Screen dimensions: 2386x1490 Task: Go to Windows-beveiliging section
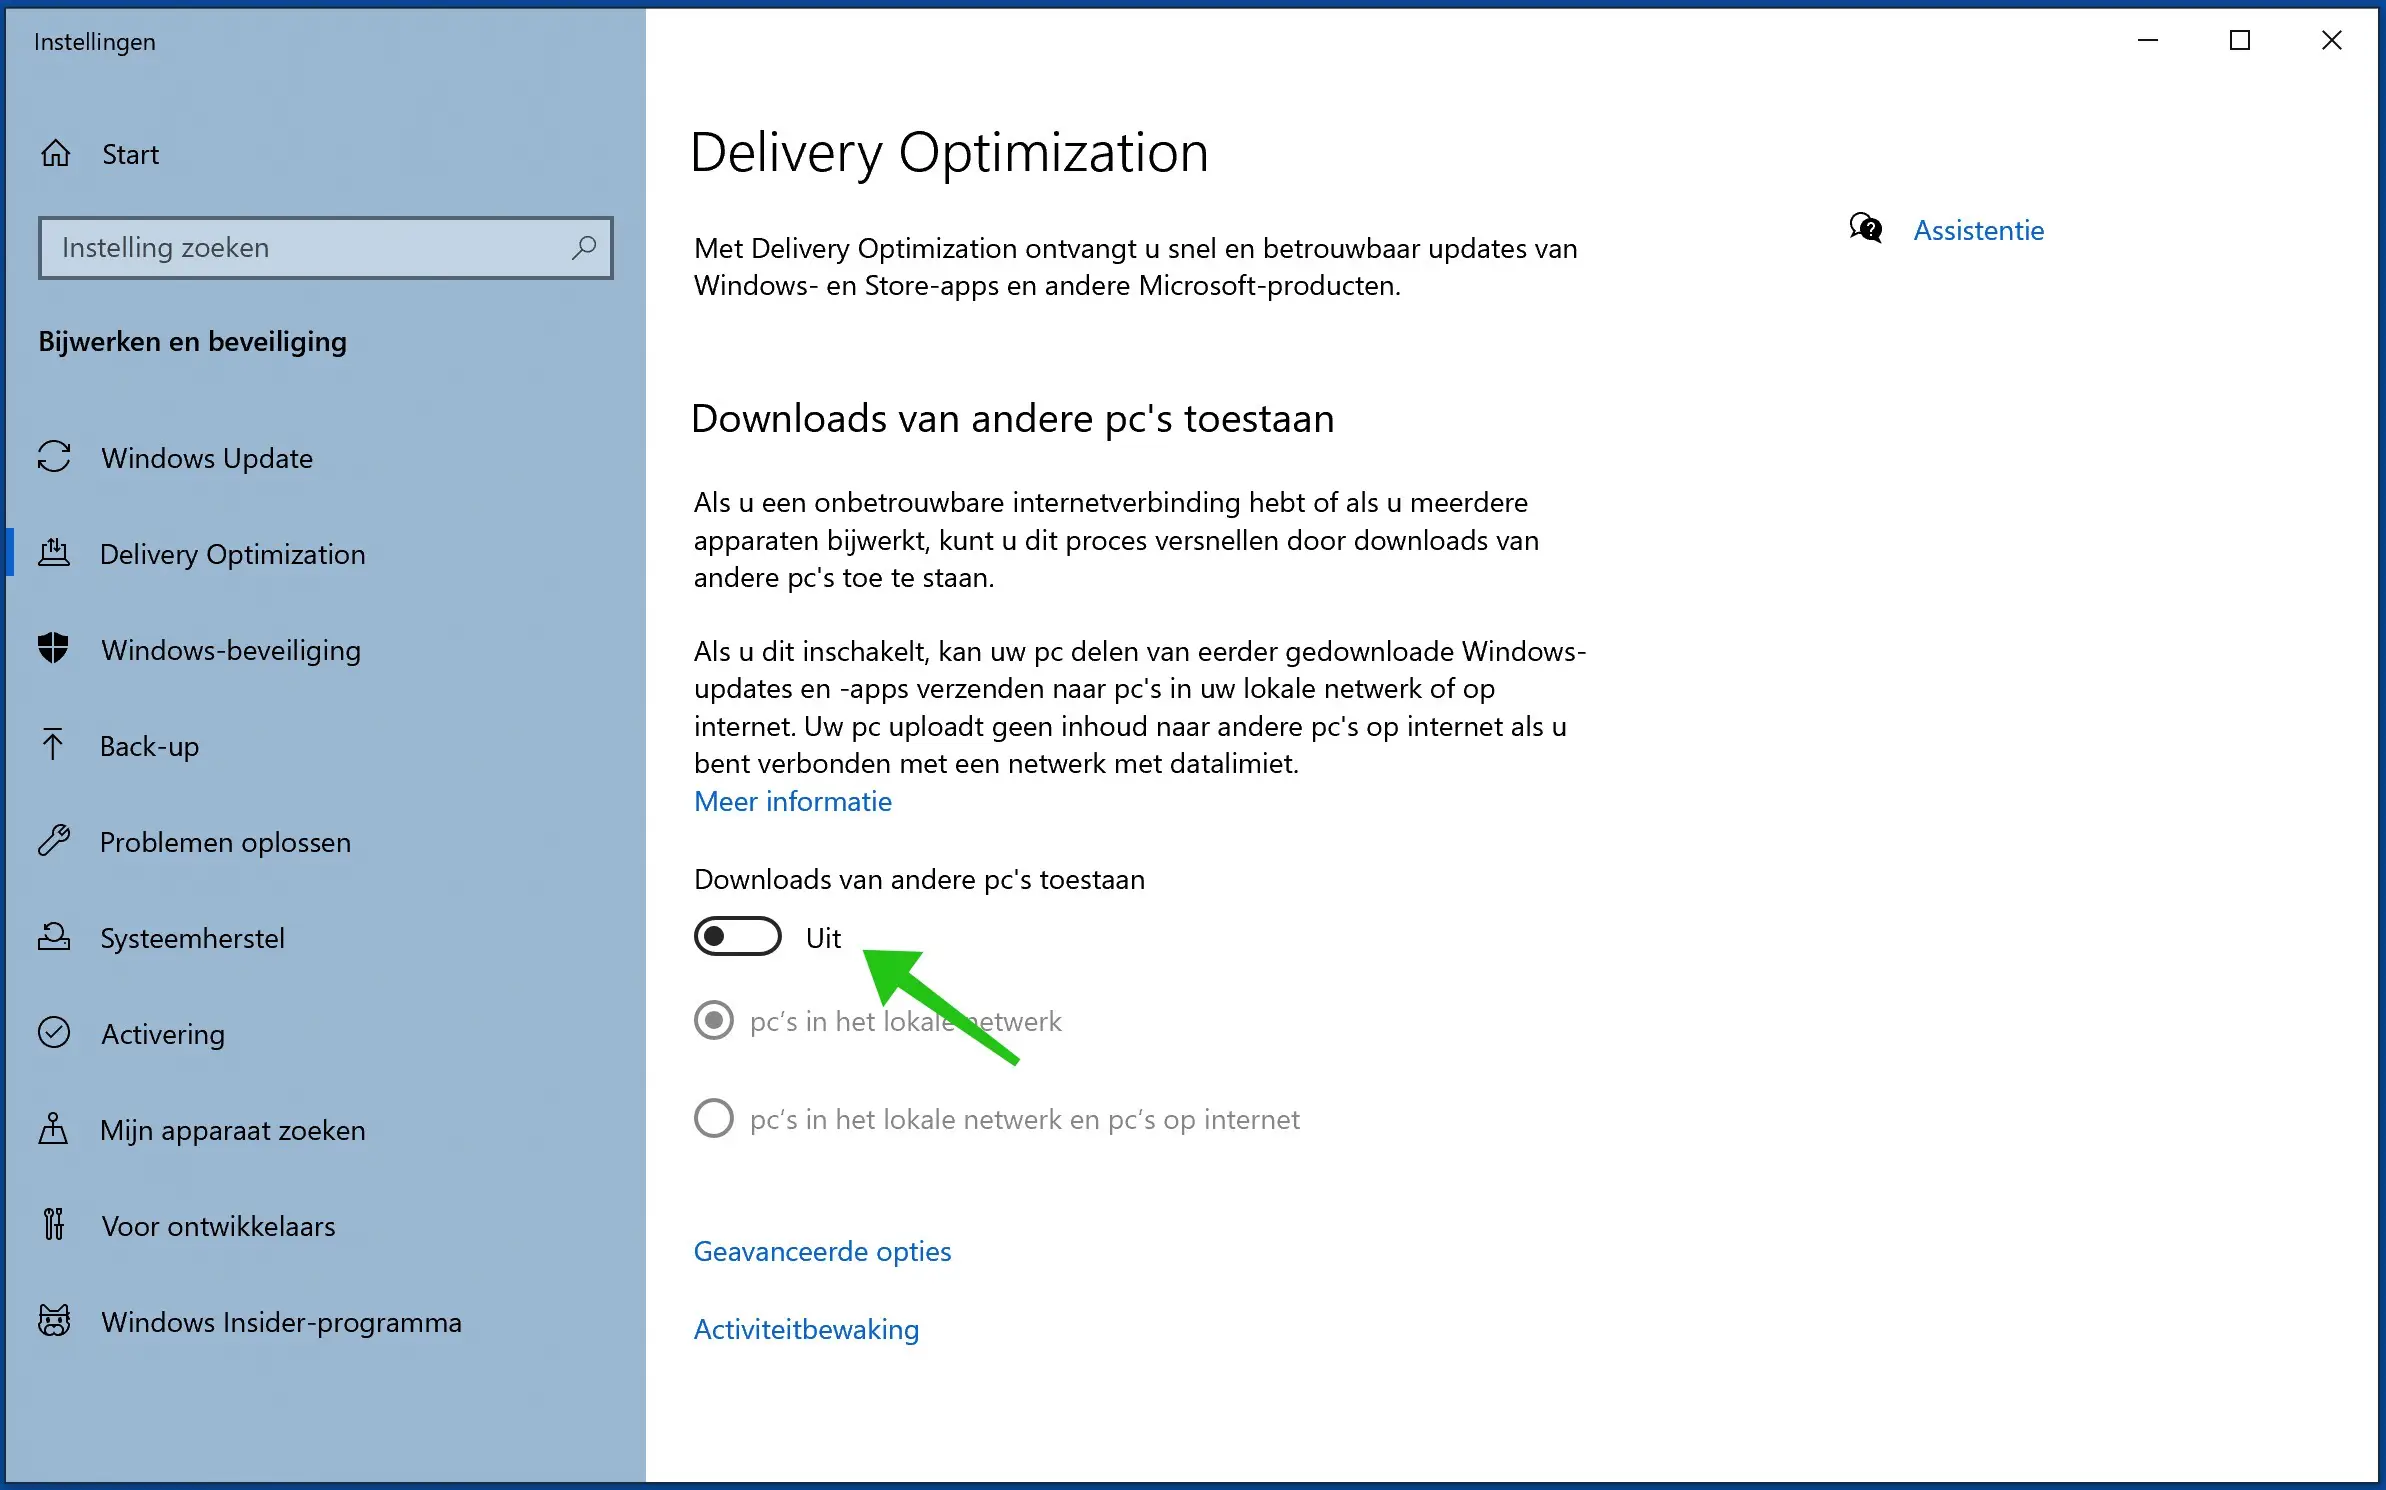pos(323,650)
